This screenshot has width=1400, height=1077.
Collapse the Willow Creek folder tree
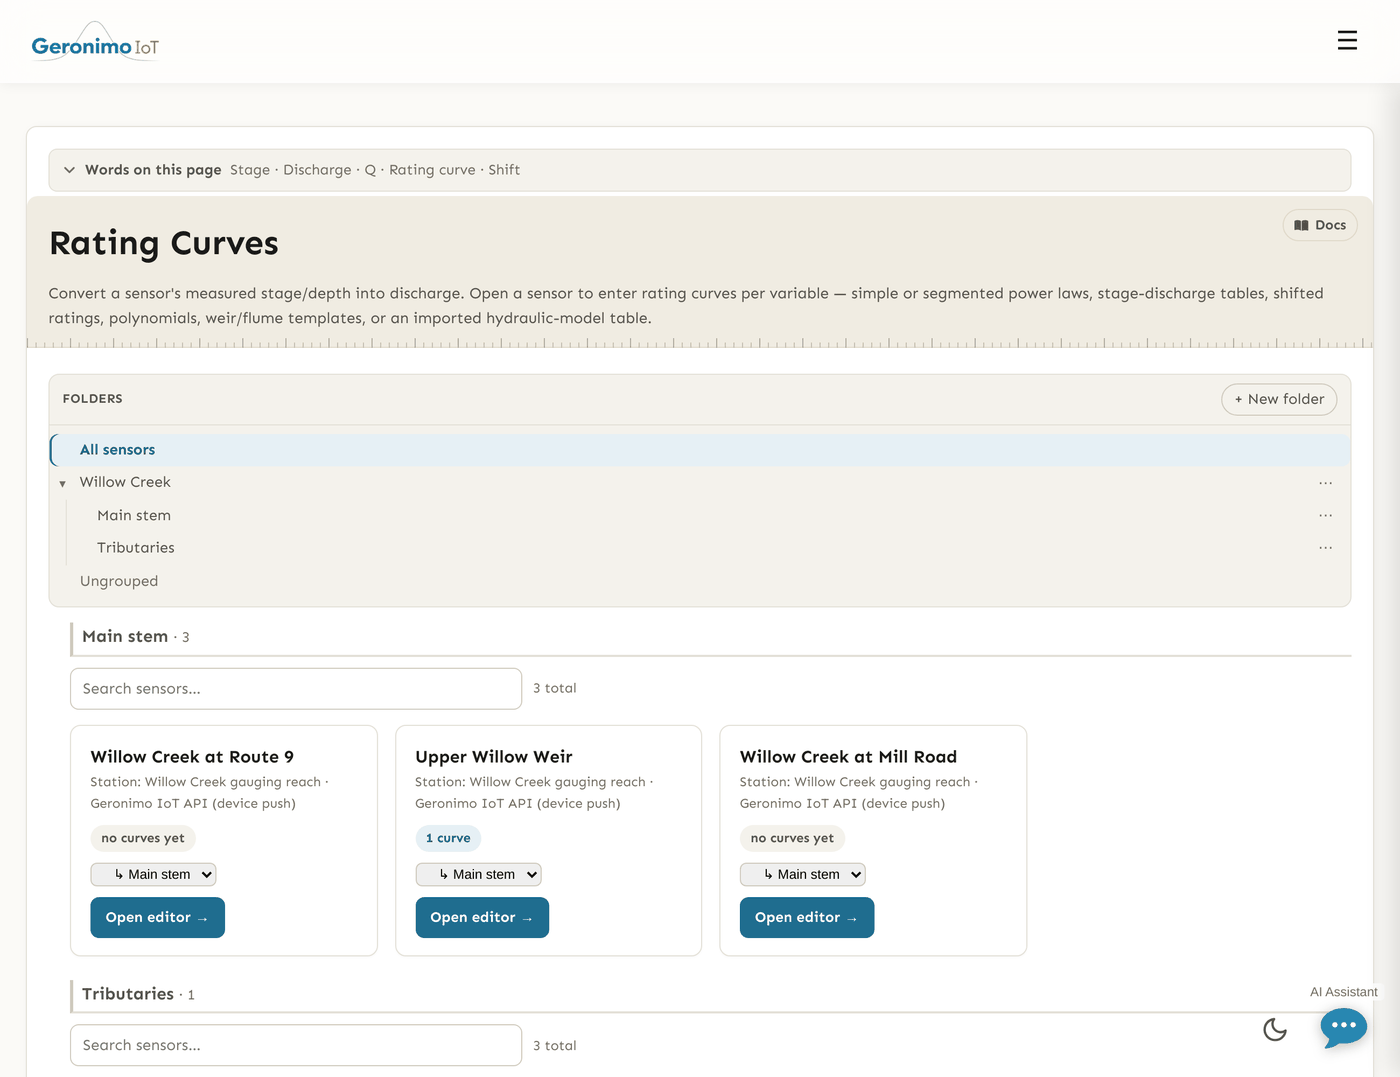[62, 484]
